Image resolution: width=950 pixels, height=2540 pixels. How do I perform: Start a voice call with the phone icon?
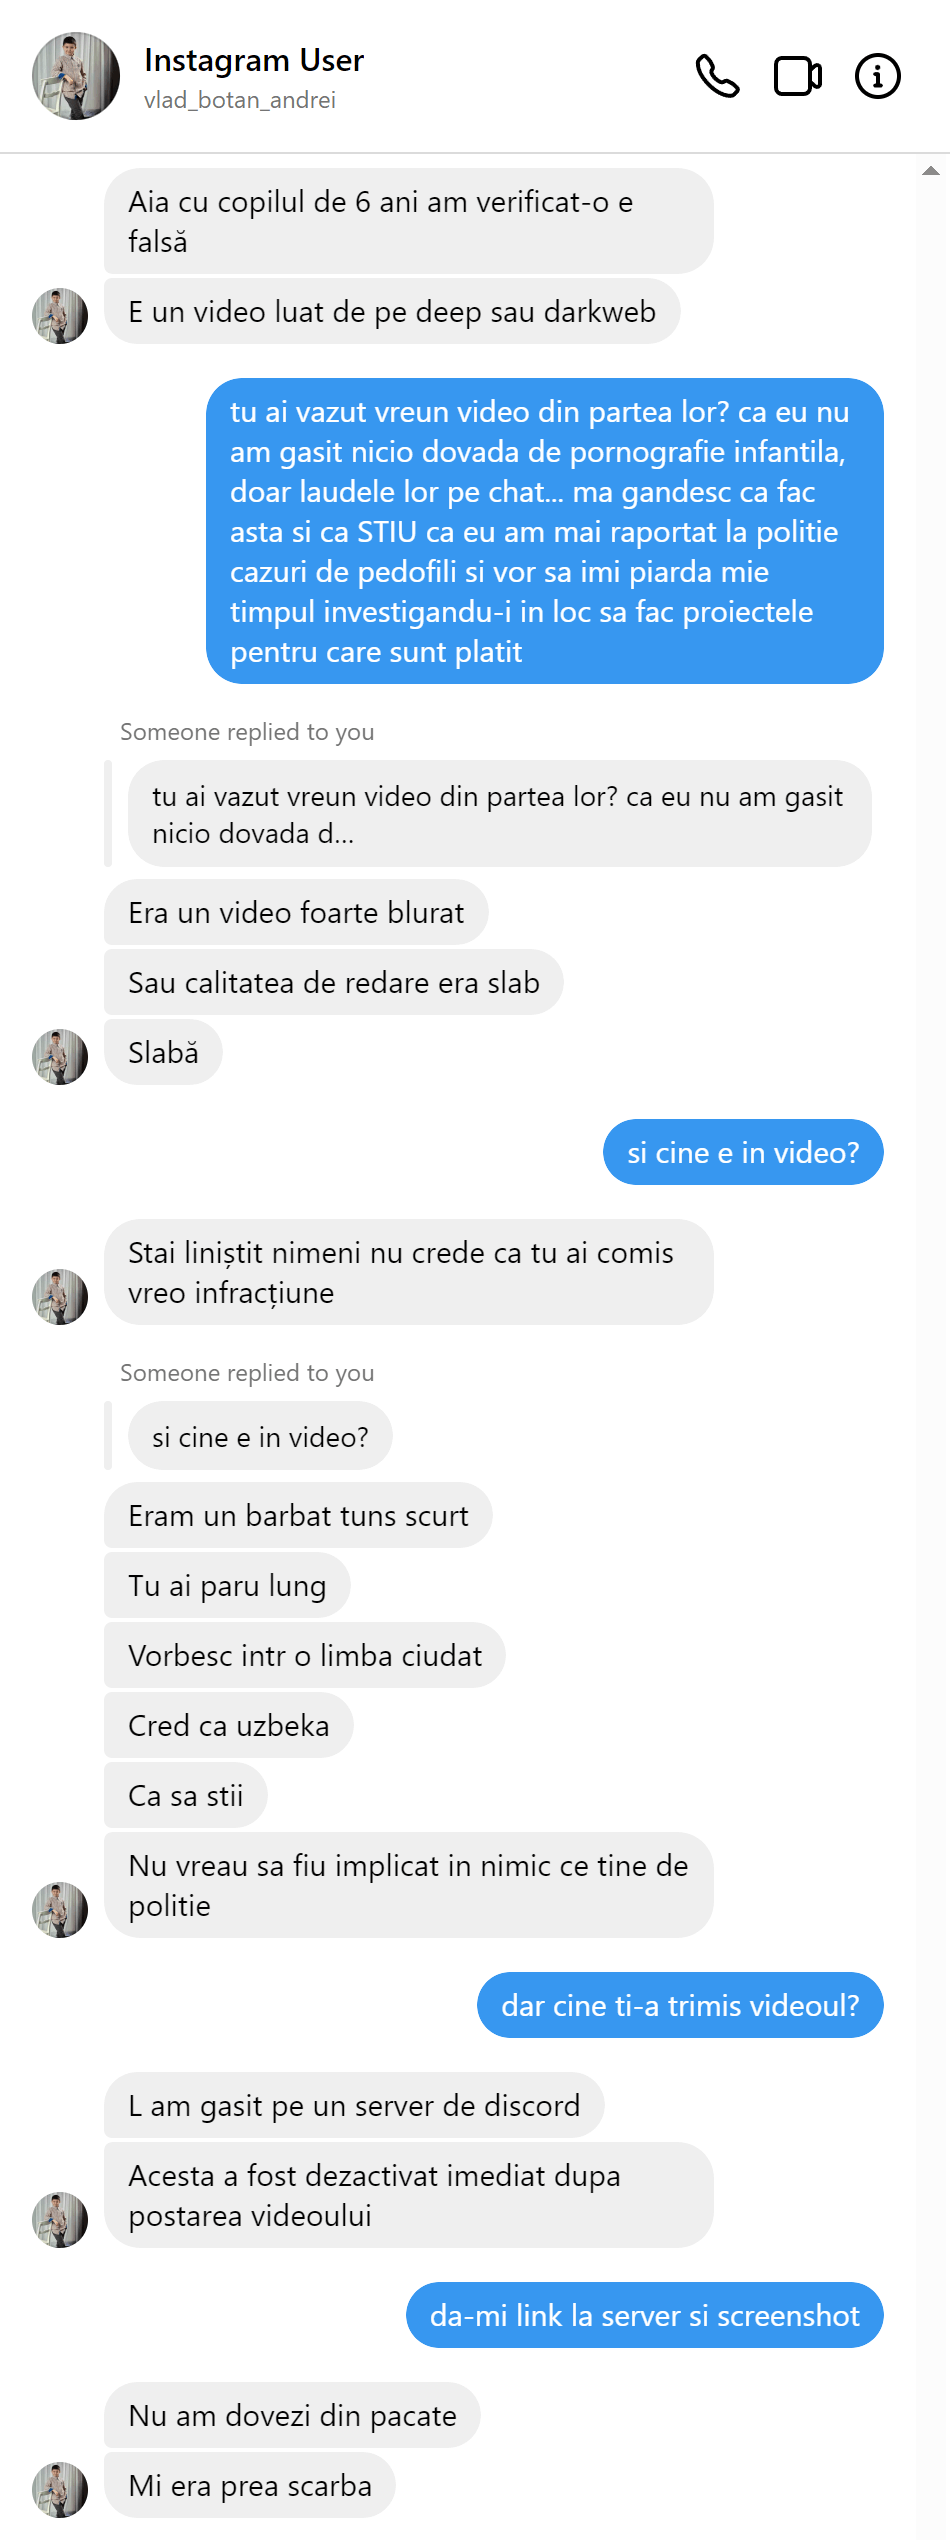717,76
